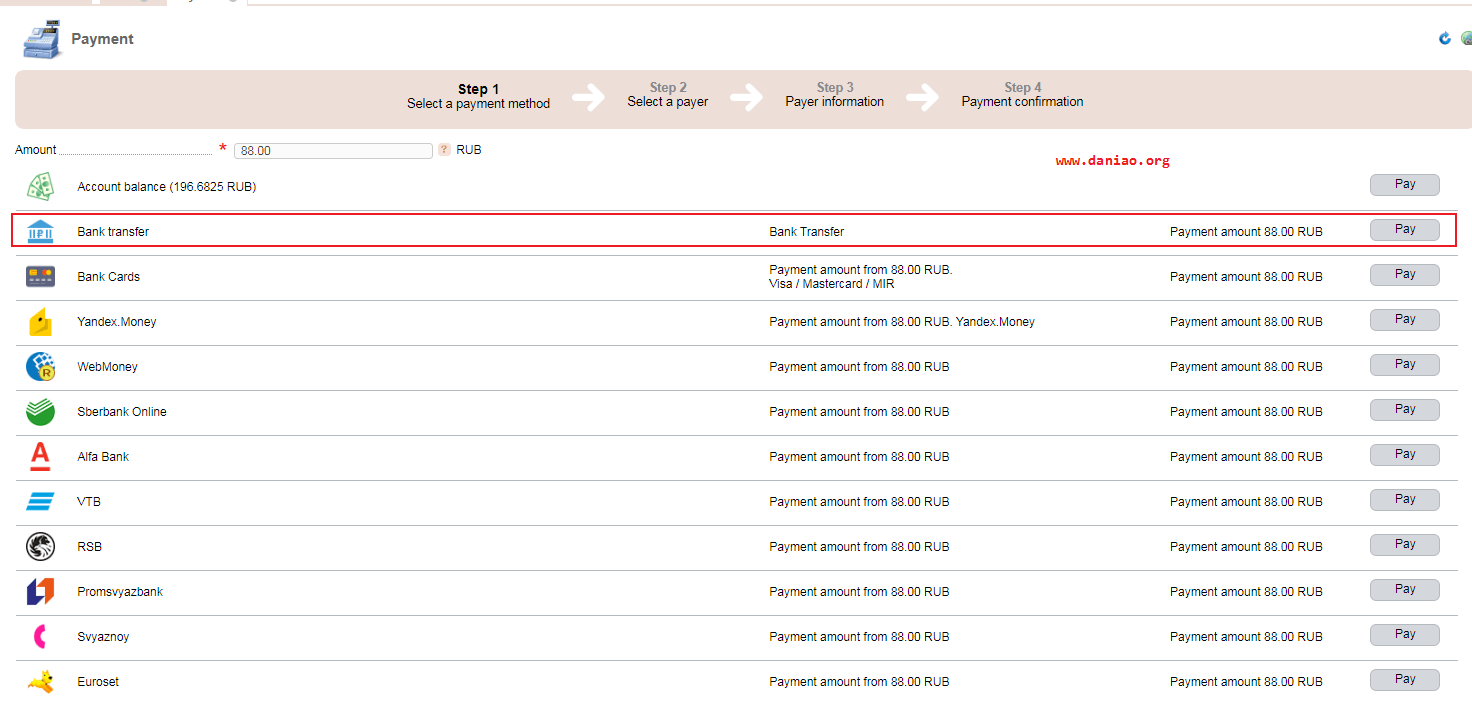Click the pink Svyaznoy icon
Image resolution: width=1472 pixels, height=705 pixels.
(40, 637)
